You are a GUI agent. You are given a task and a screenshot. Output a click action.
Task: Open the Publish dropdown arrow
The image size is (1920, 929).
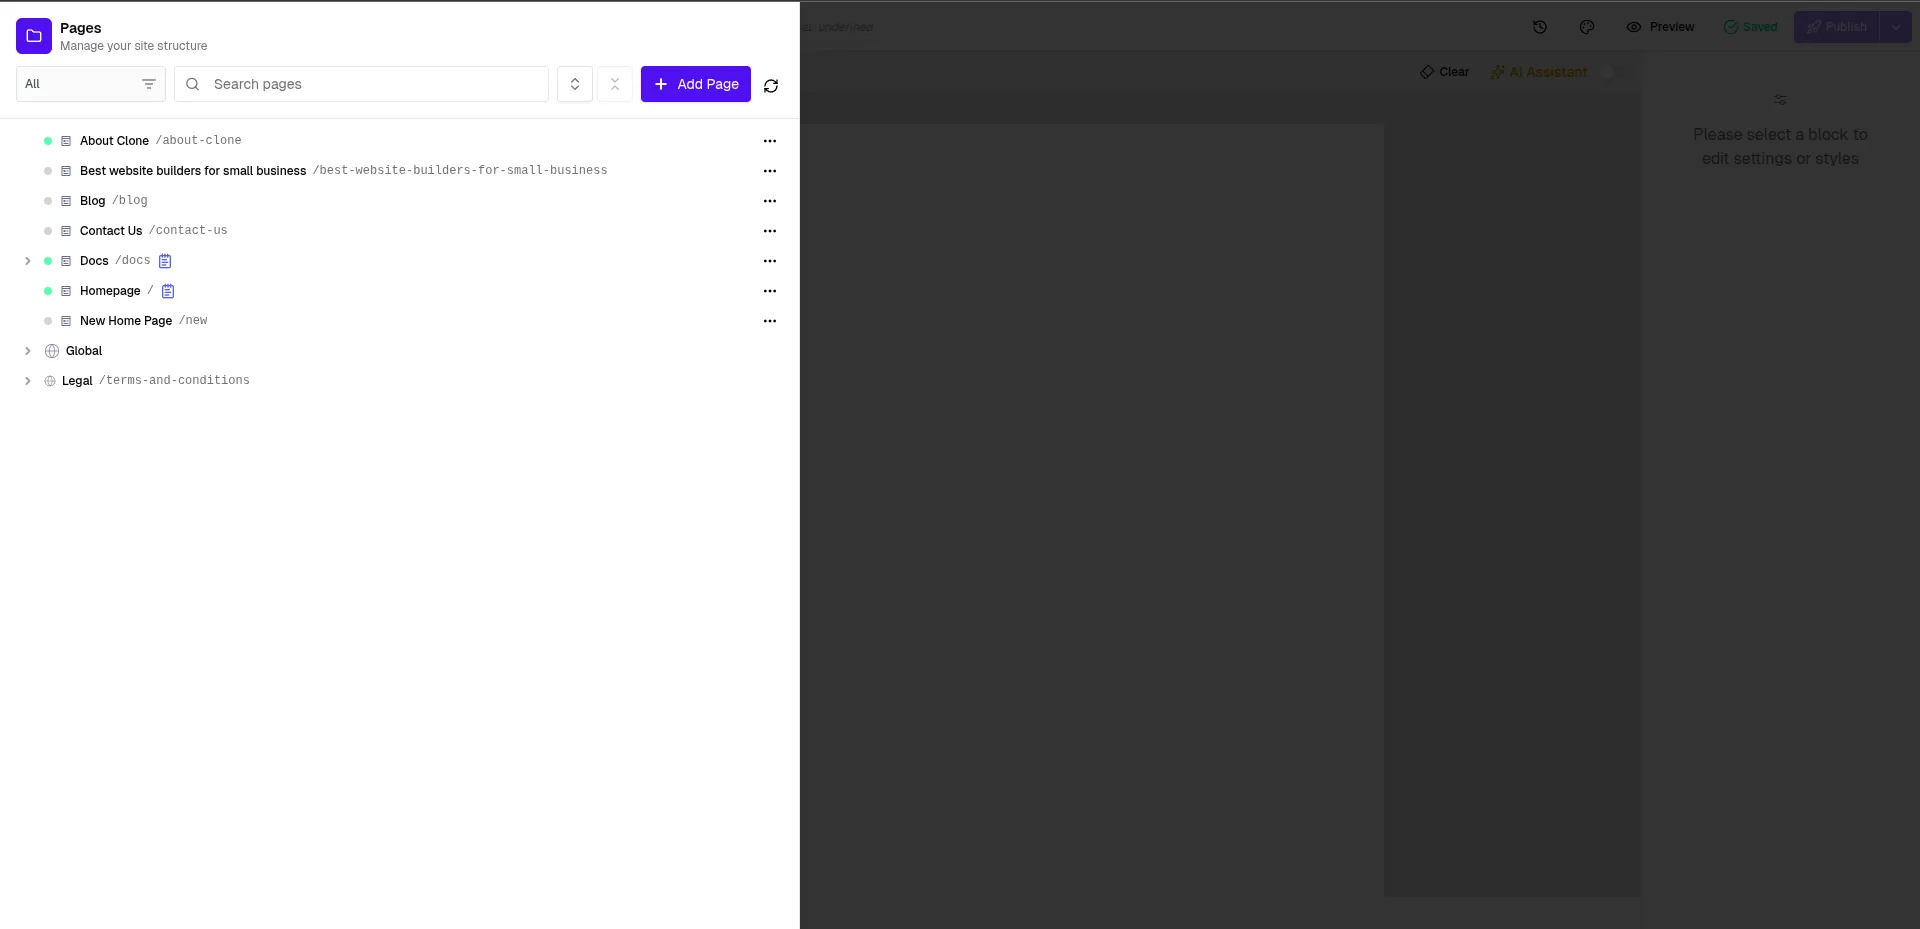1895,27
